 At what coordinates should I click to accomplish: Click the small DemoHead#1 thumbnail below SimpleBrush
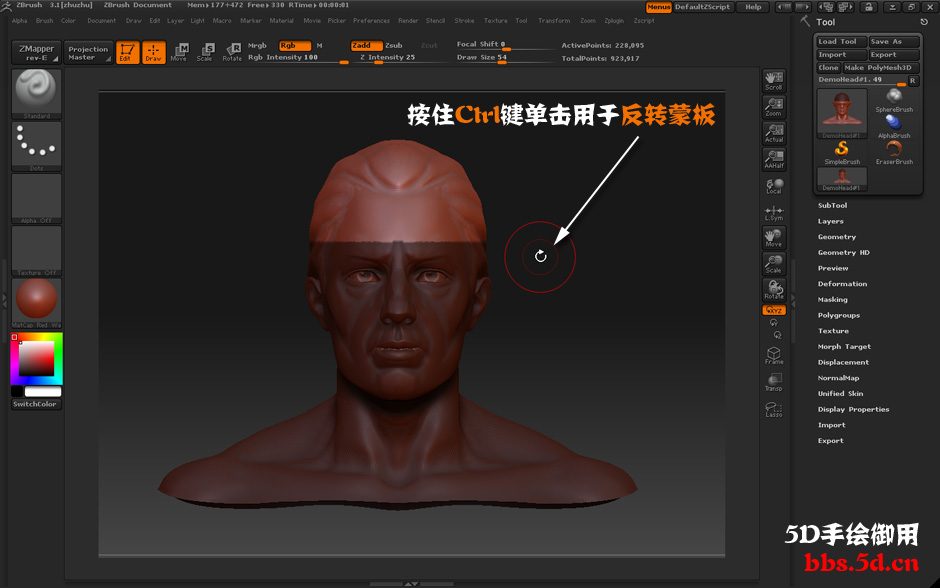coord(842,179)
